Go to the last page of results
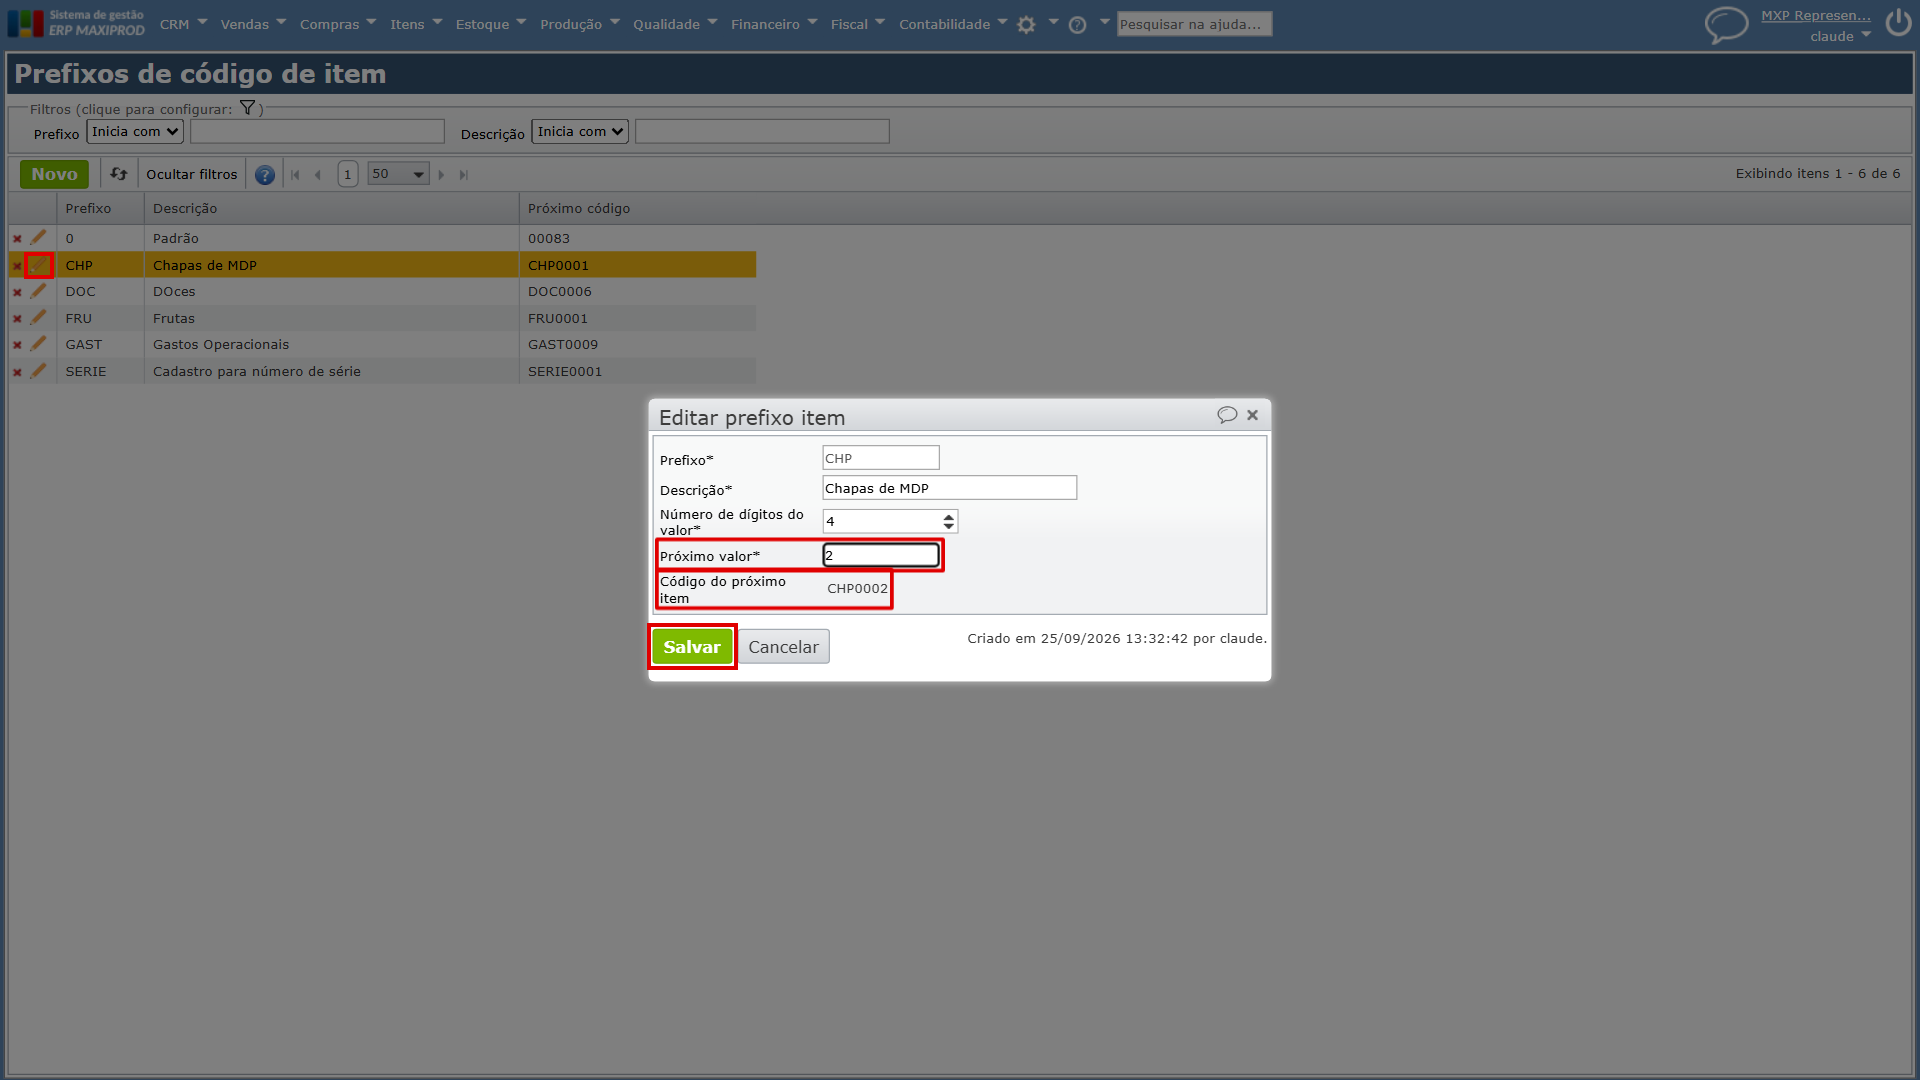 464,175
